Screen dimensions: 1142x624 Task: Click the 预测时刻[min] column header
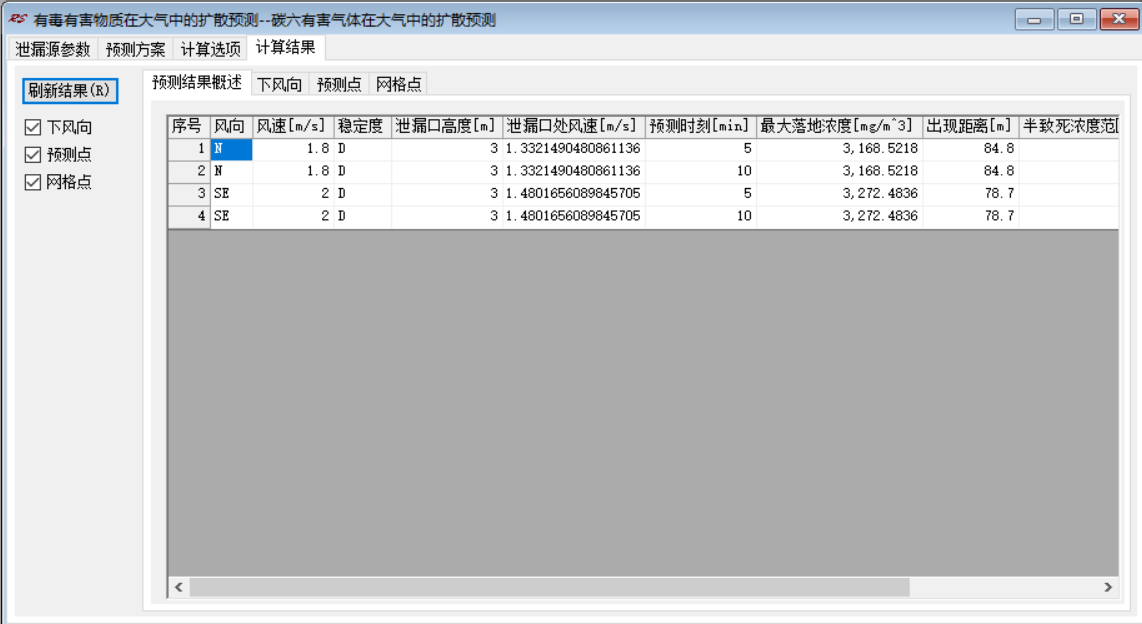point(700,126)
